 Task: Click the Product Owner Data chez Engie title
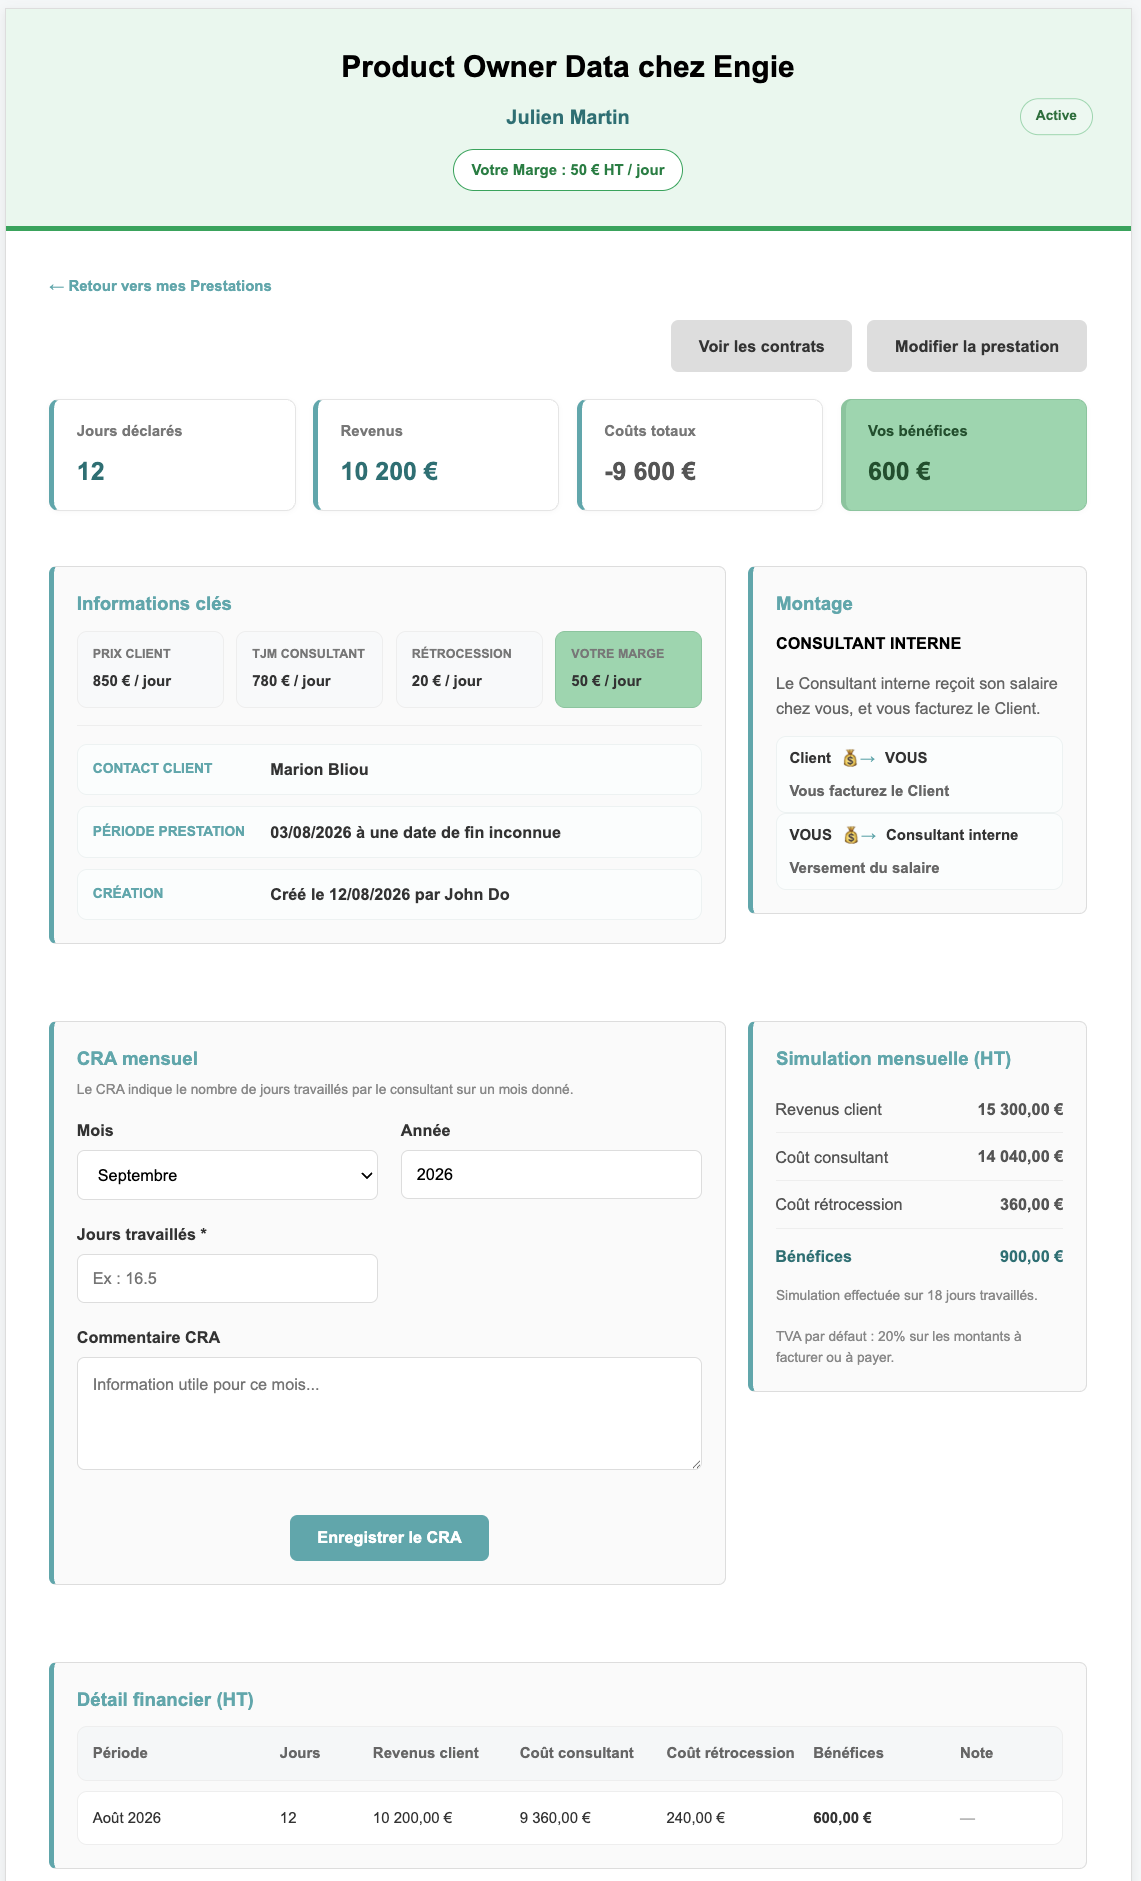click(568, 67)
